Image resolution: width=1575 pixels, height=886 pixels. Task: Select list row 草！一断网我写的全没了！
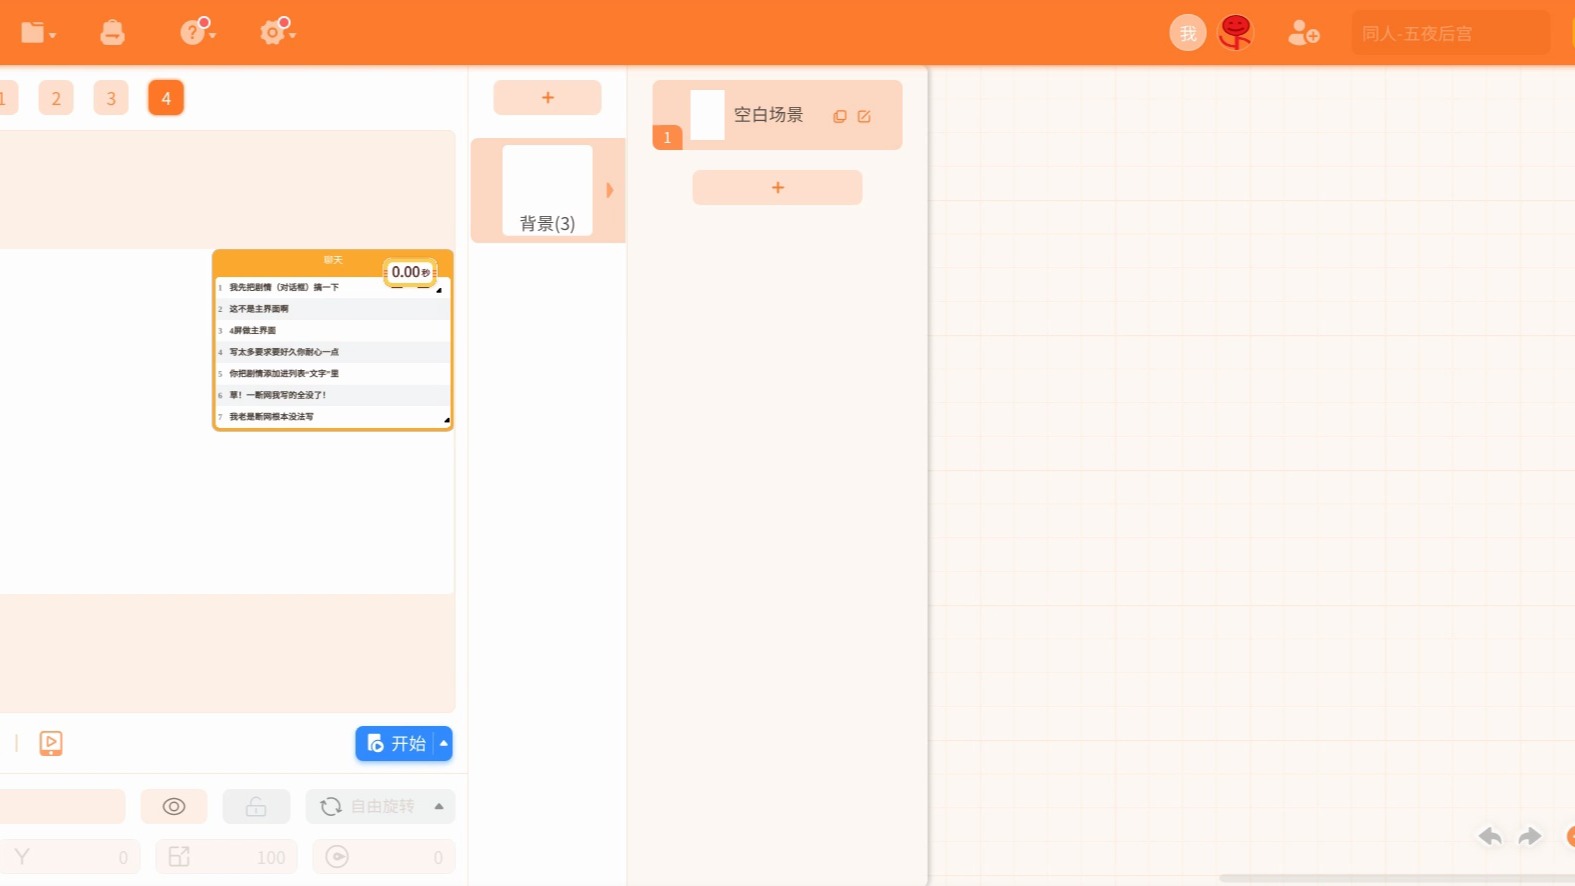point(333,395)
